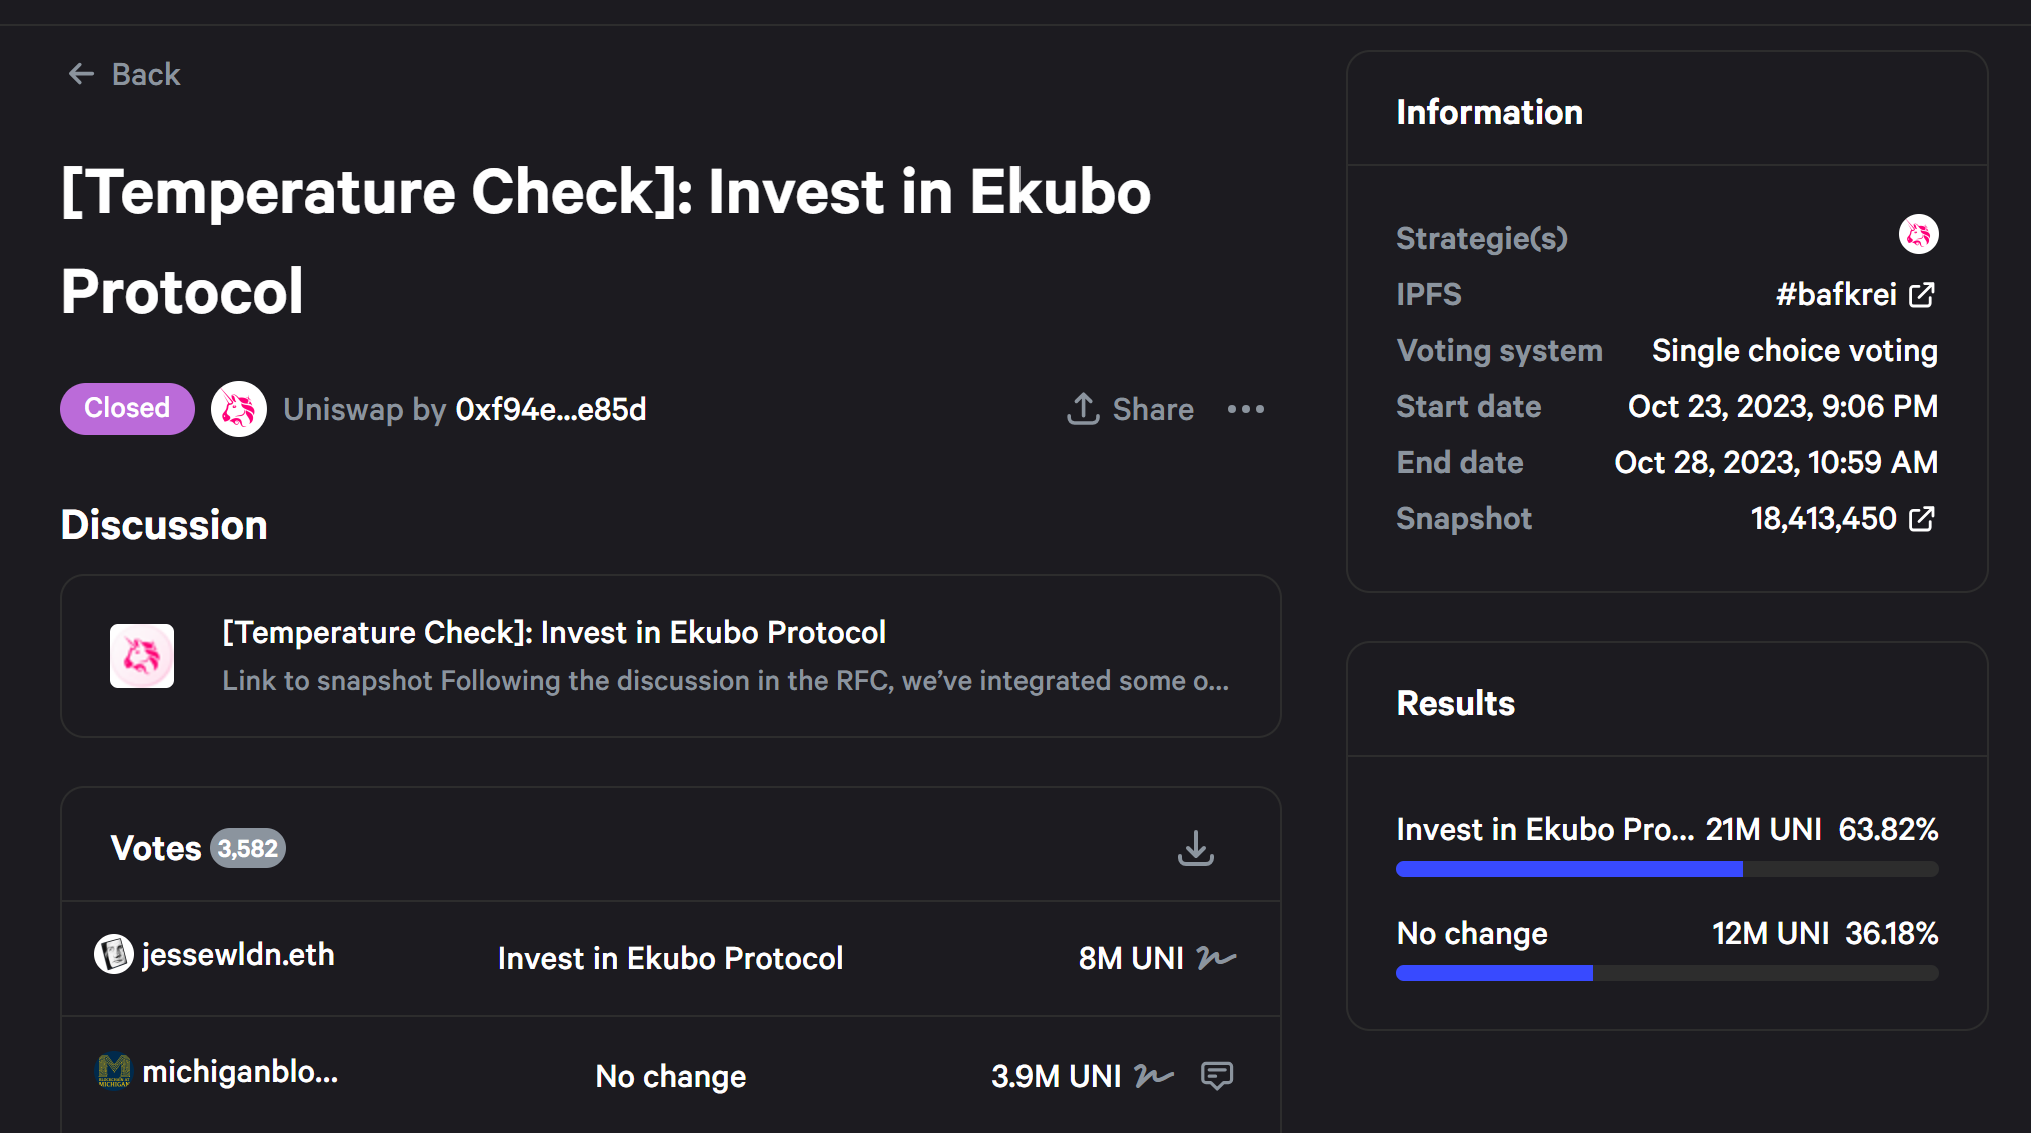Open the Share option

point(1131,409)
